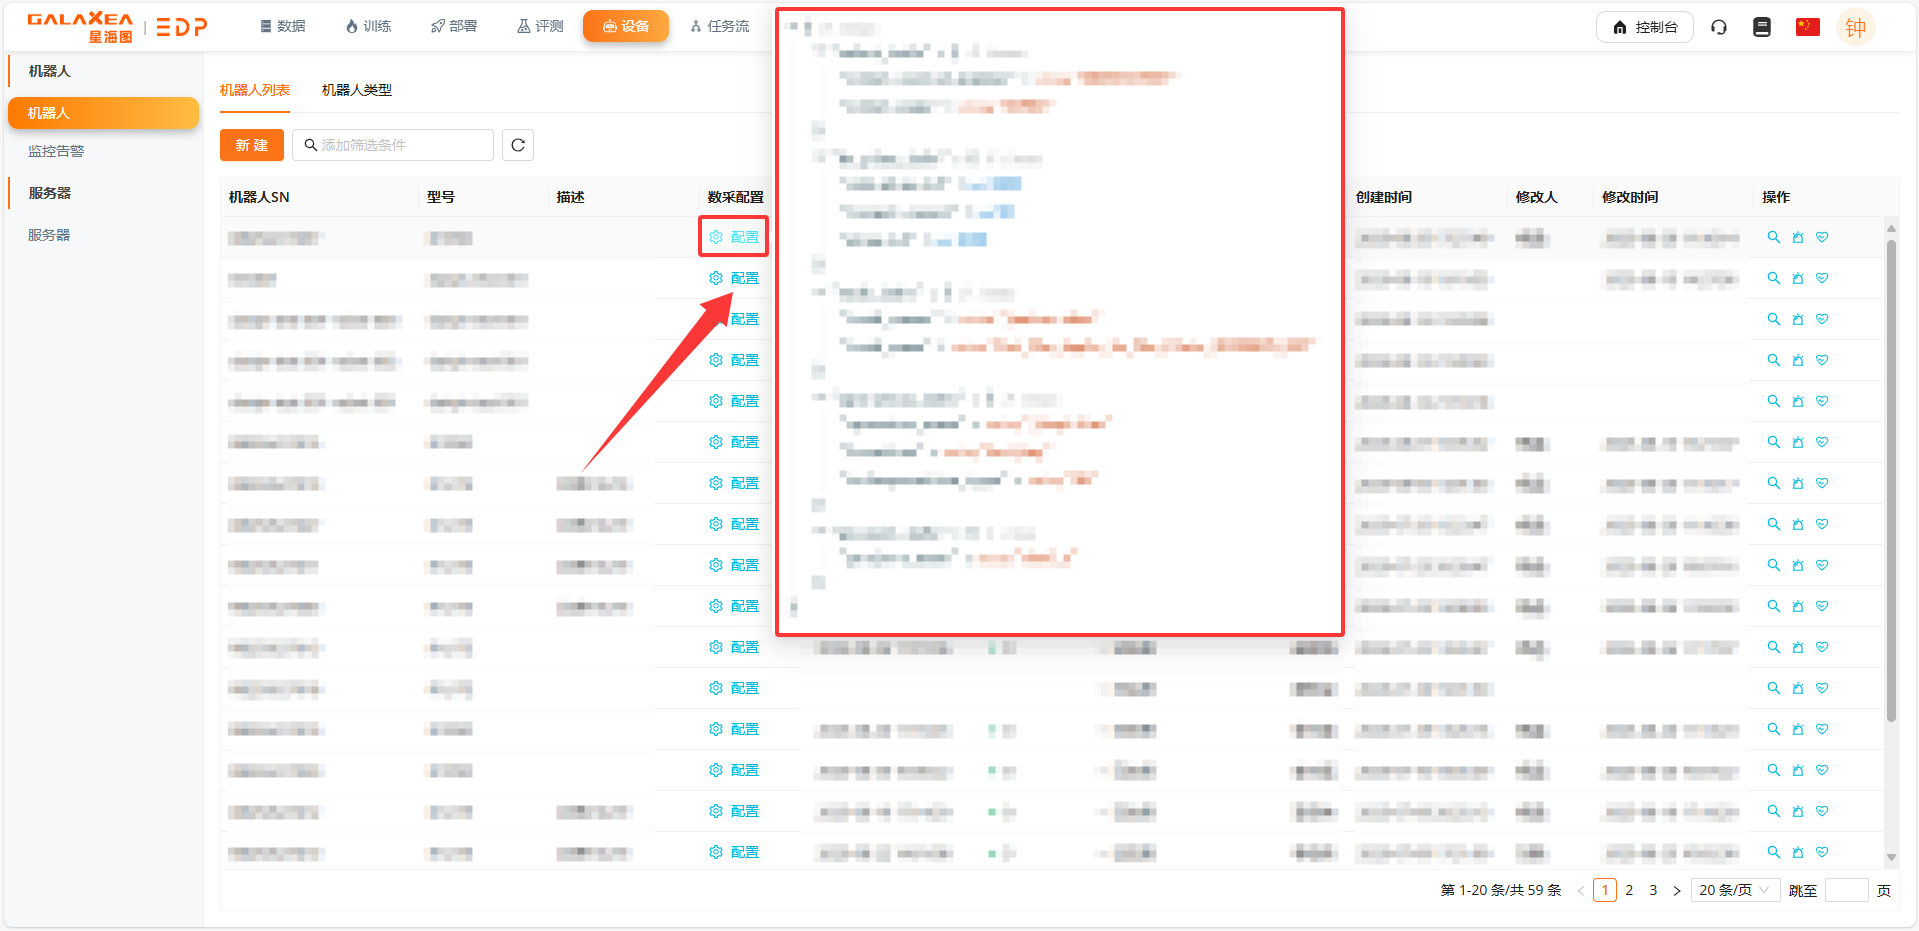The width and height of the screenshot is (1919, 931).
Task: Click the heartbeat health icon in first row
Action: (1822, 237)
